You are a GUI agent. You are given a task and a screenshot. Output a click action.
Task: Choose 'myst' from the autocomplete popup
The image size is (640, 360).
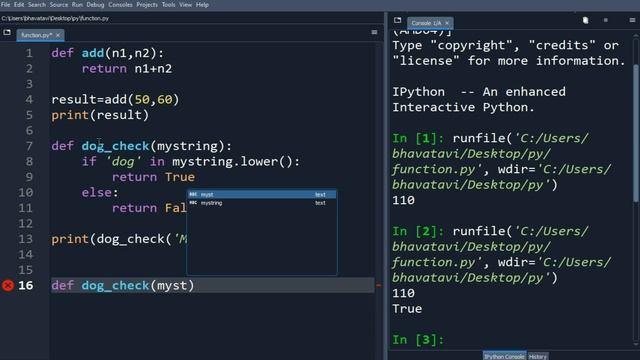pos(262,195)
